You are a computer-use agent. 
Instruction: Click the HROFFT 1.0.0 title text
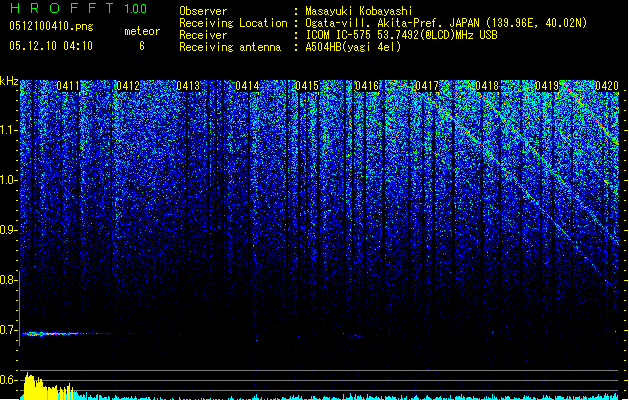pyautogui.click(x=79, y=8)
